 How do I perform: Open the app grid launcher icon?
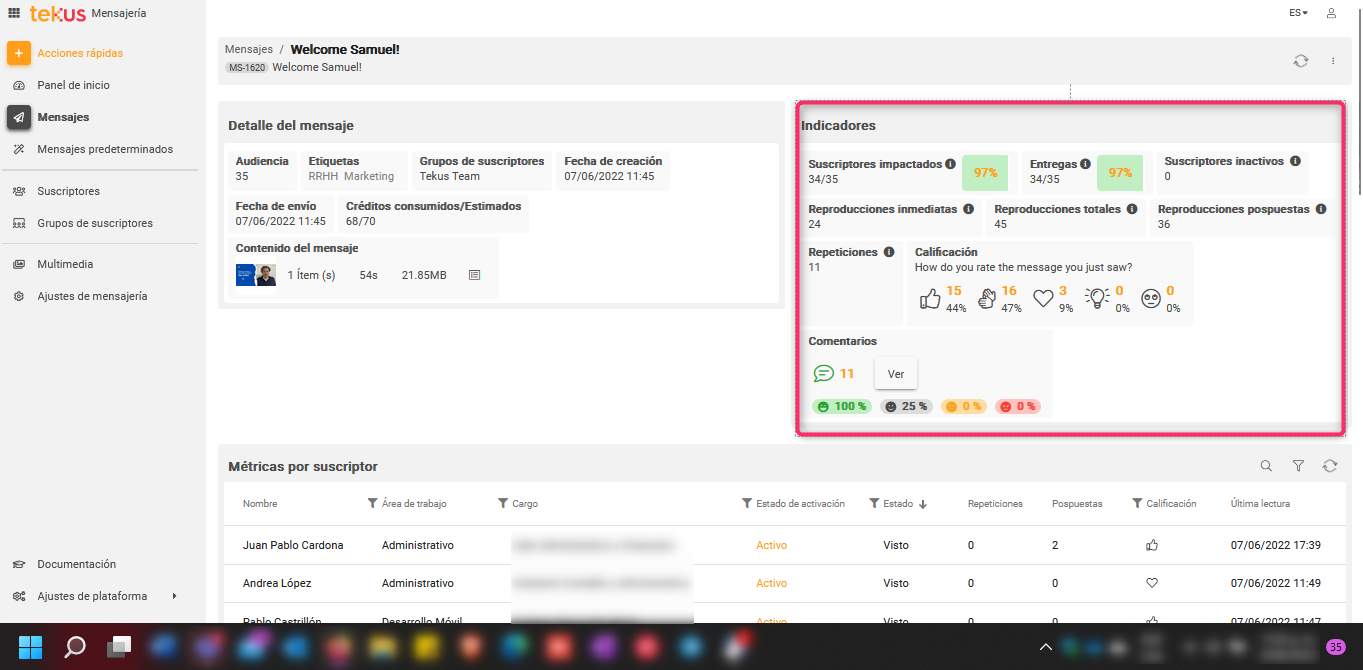coord(14,13)
